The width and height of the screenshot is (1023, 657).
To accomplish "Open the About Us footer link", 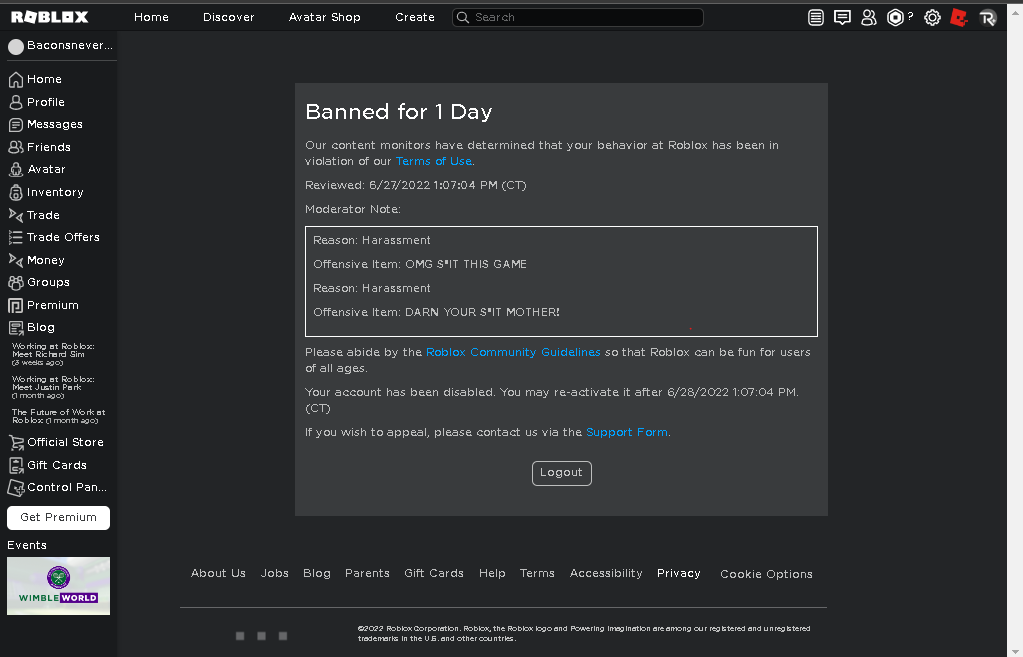I will click(218, 573).
